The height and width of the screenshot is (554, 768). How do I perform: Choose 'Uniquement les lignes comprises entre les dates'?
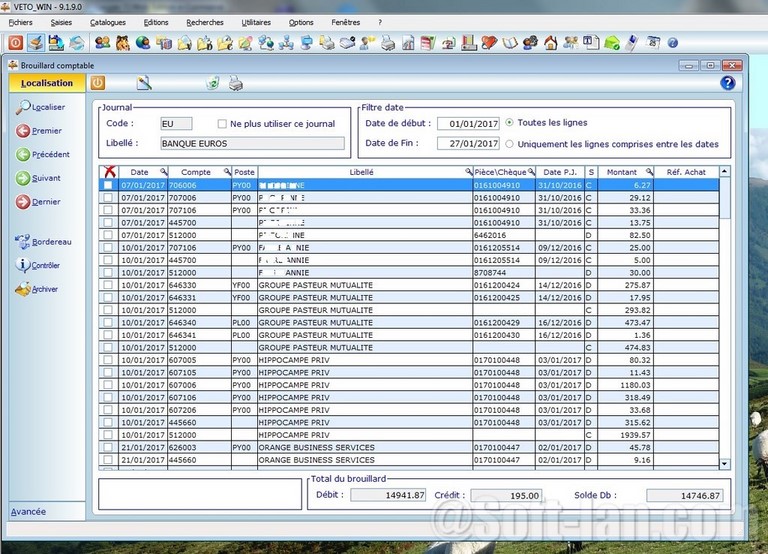510,144
